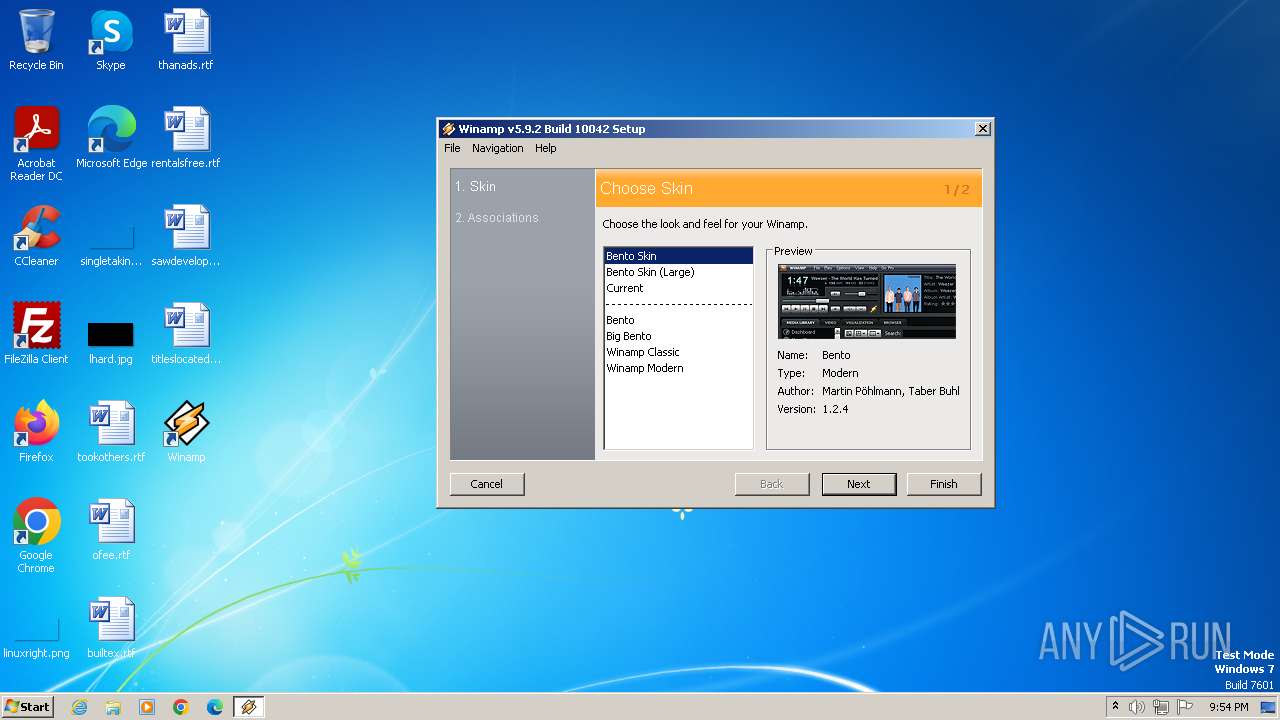Click the network tray icon
This screenshot has width=1280, height=720.
coord(1161,707)
